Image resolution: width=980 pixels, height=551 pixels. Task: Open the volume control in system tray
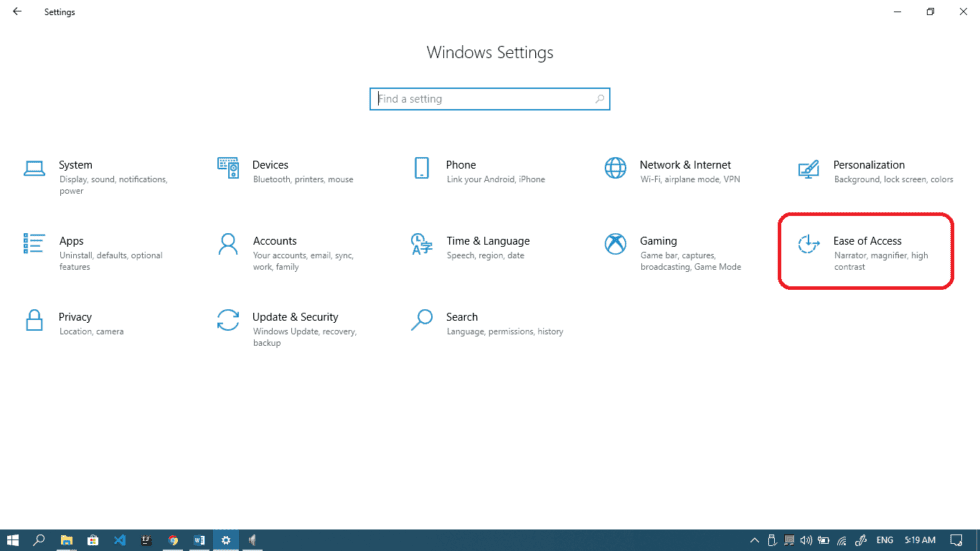[806, 540]
